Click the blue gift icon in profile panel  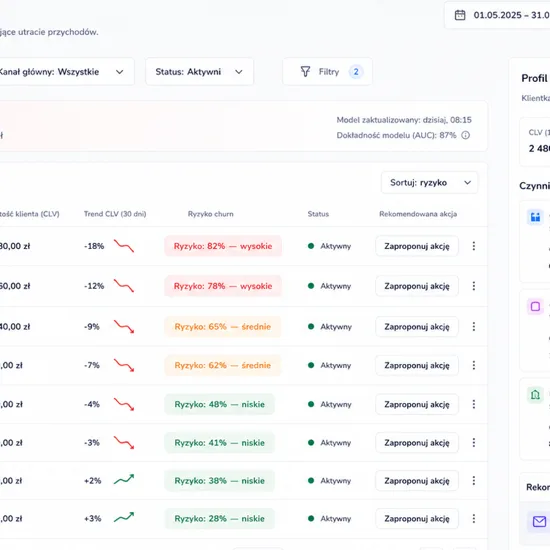(x=535, y=217)
